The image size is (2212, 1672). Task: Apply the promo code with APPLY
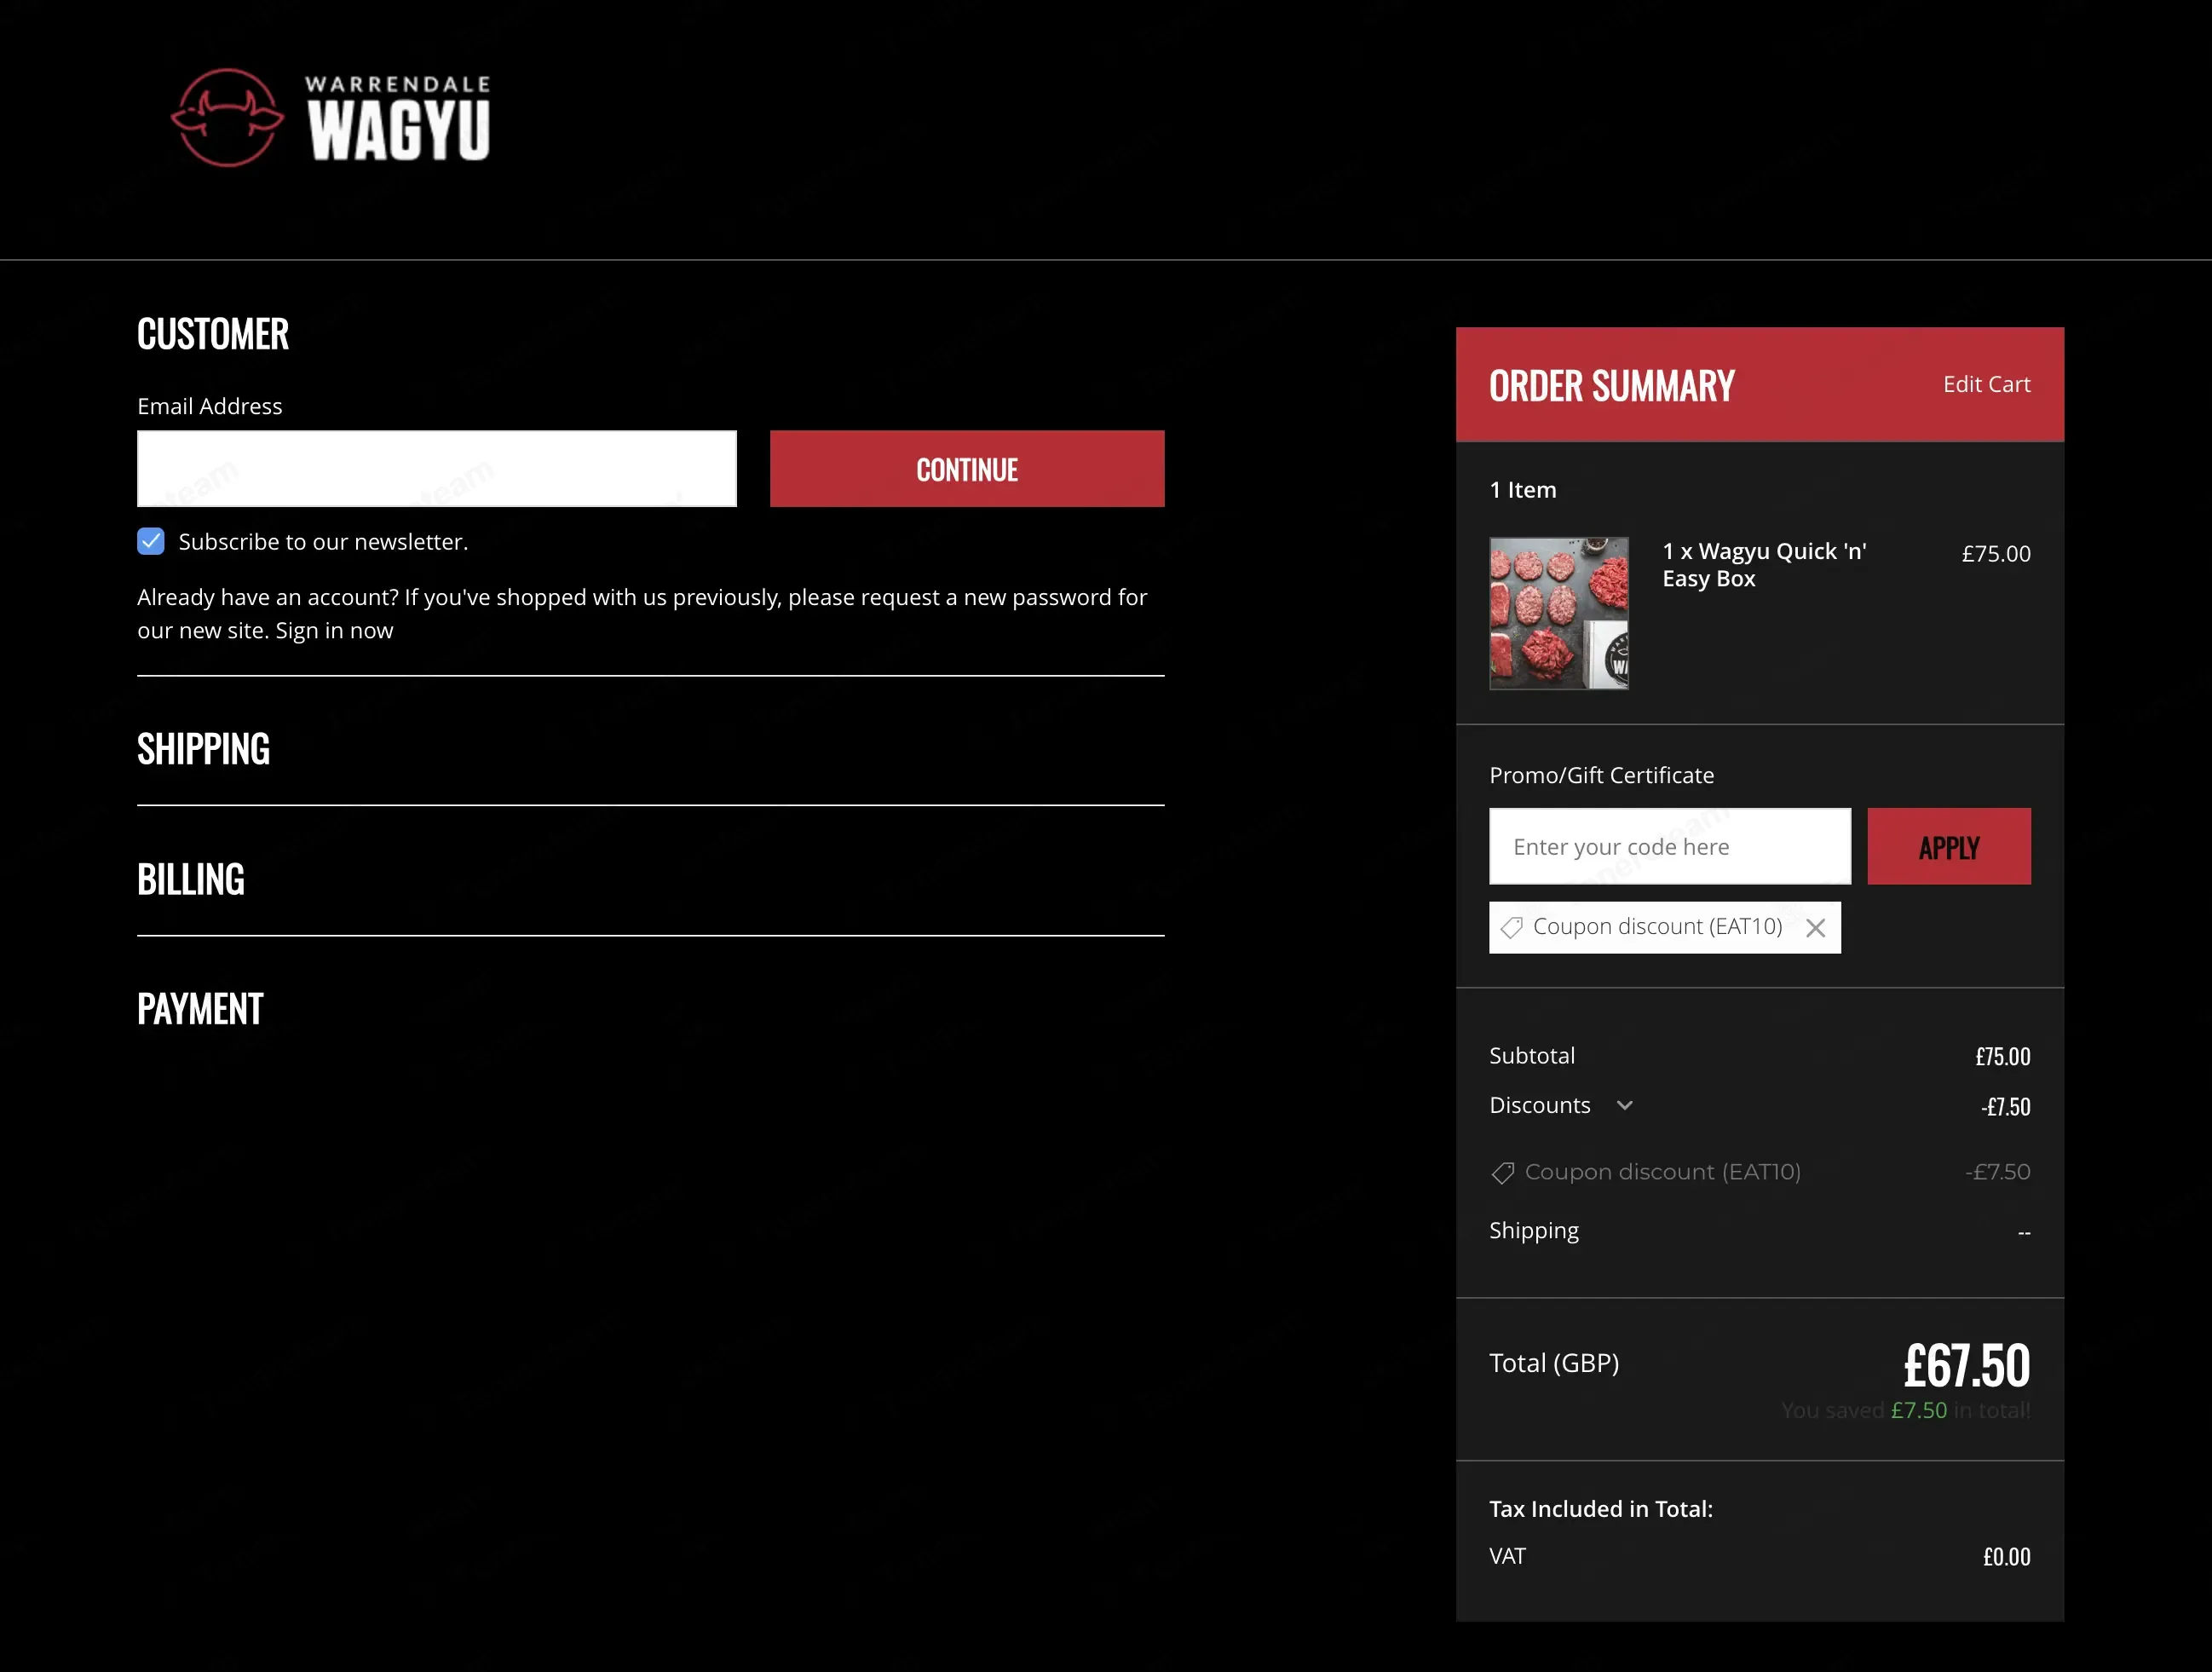coord(1949,846)
